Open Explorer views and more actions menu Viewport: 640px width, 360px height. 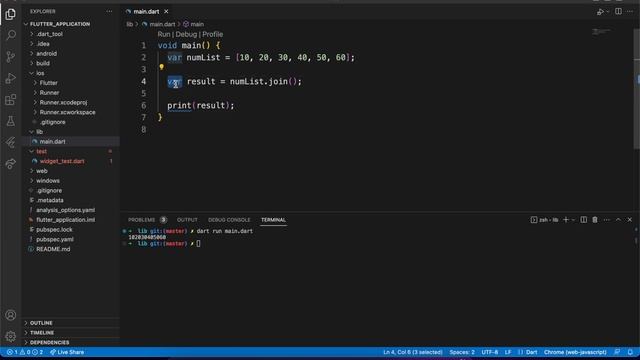coord(109,11)
